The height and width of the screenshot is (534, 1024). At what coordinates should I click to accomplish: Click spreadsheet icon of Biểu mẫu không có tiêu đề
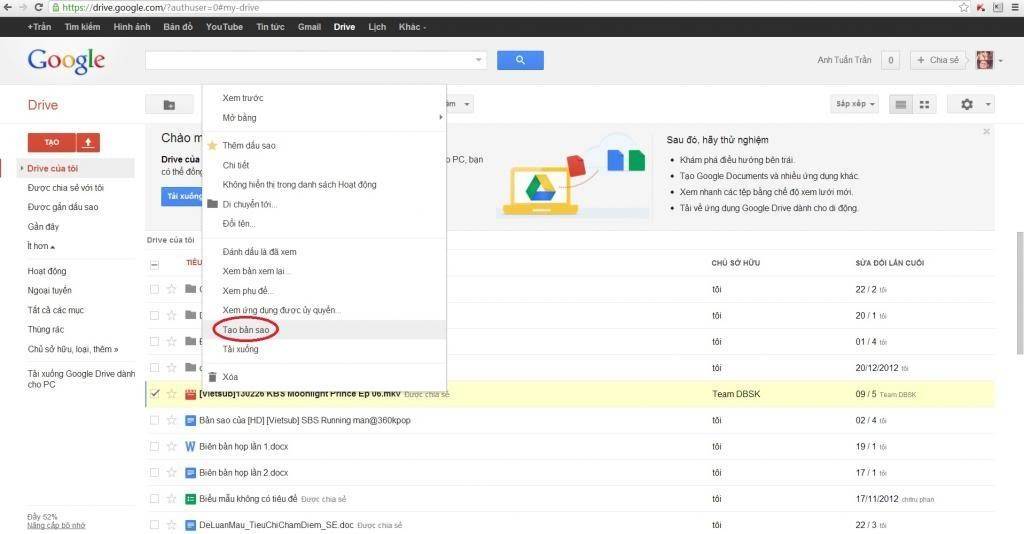coord(190,499)
